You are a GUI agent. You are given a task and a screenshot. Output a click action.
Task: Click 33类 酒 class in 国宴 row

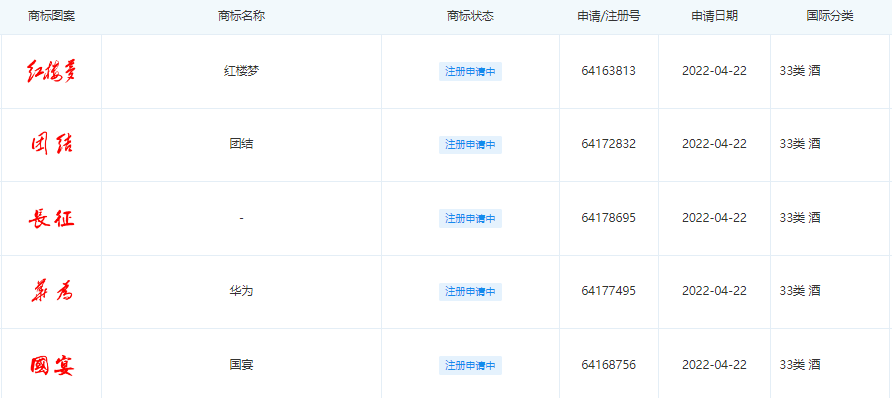point(800,365)
